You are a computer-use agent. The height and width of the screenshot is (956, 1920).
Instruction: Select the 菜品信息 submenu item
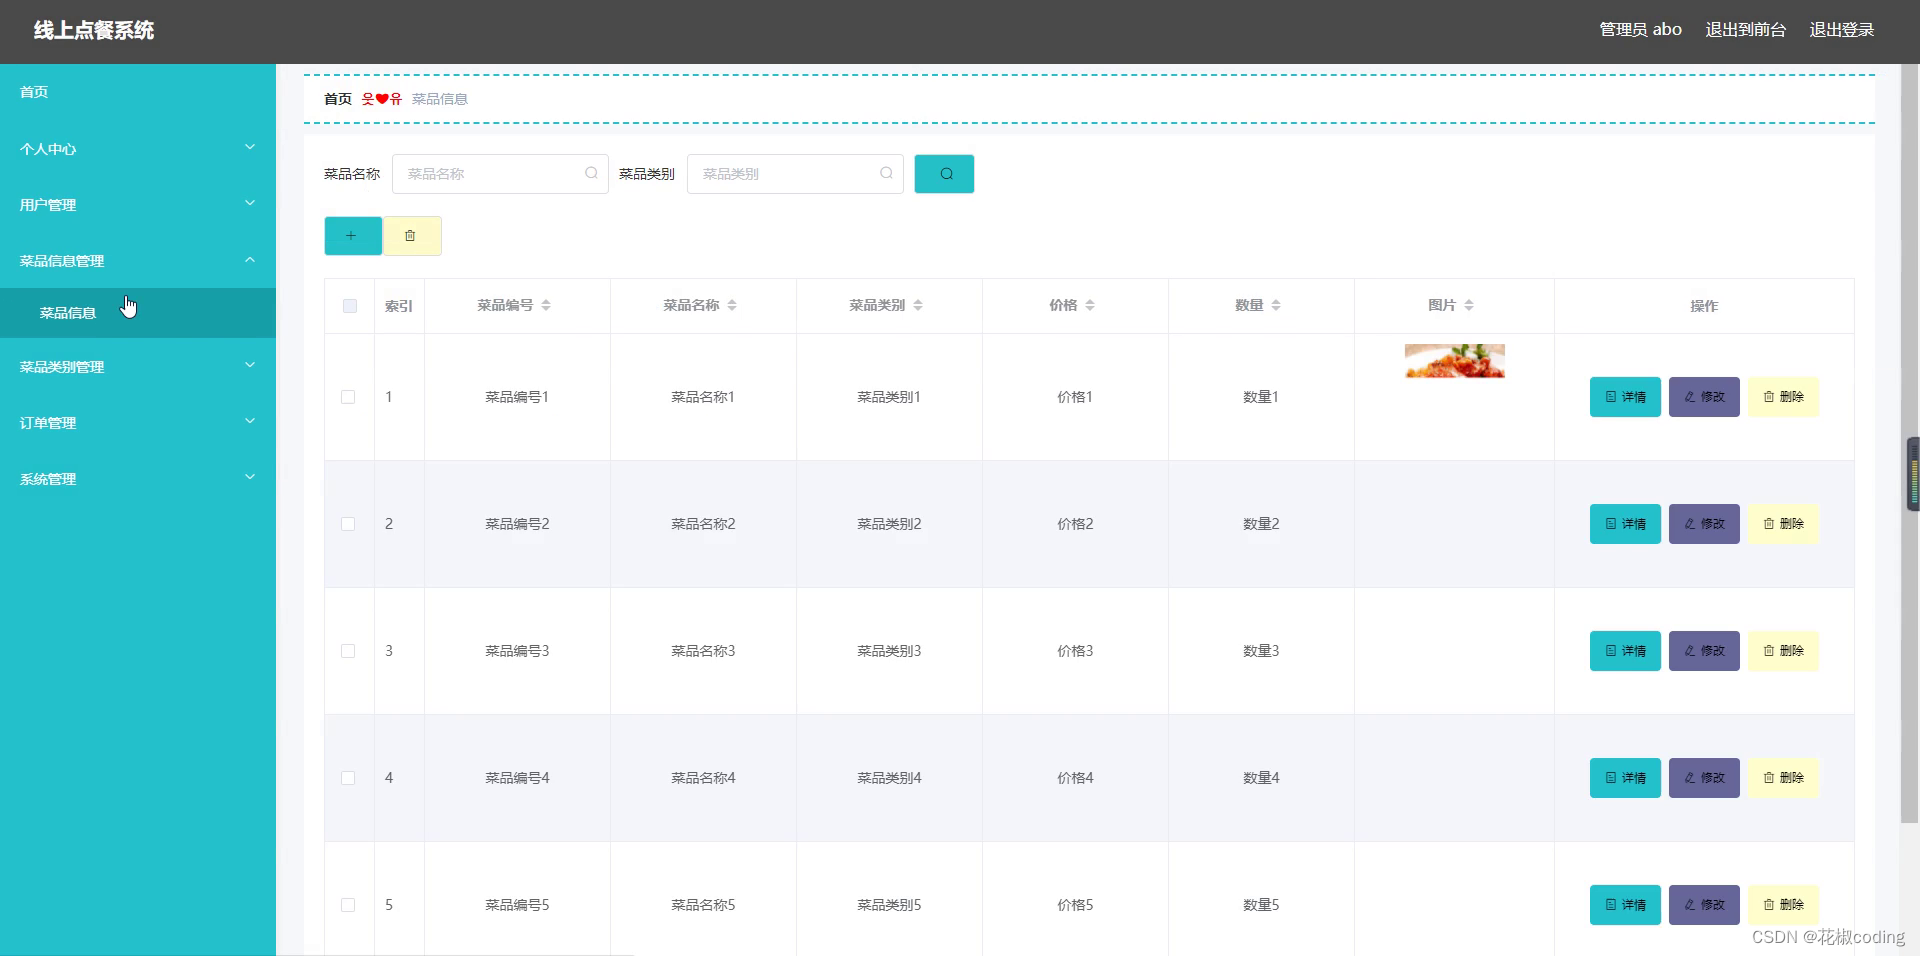tap(138, 313)
